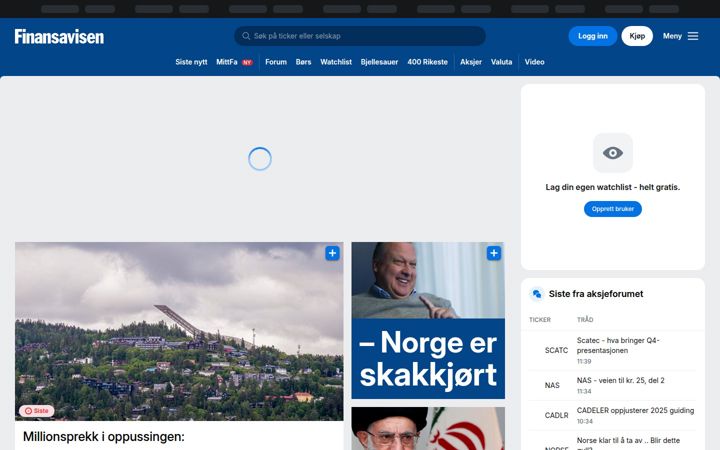Viewport: 720px width, 450px height.
Task: Click the eye watchlist icon
Action: (613, 153)
